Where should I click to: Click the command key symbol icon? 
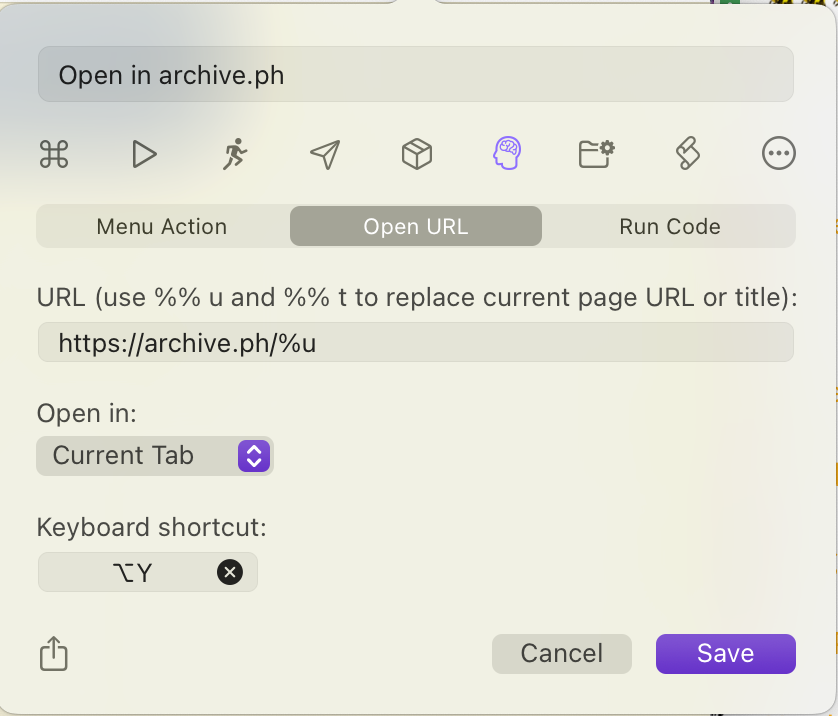tap(53, 153)
